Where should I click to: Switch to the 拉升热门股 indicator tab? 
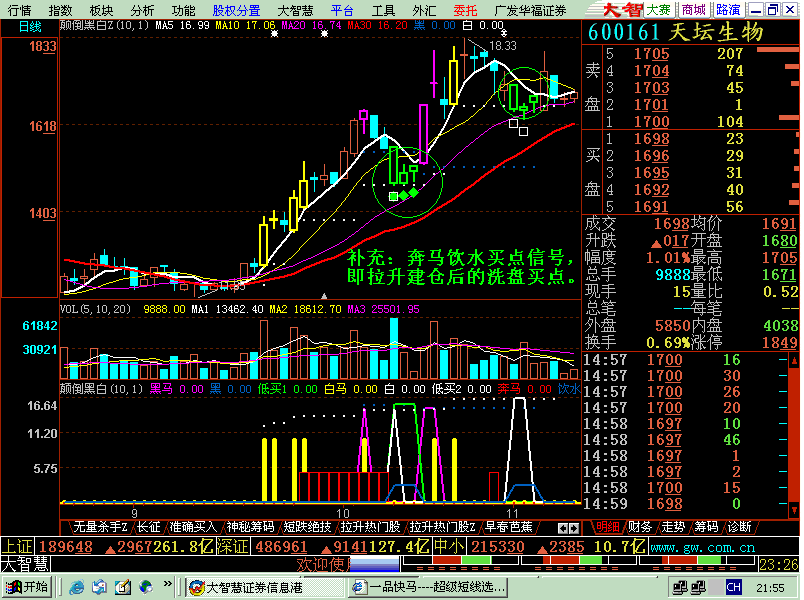point(370,527)
